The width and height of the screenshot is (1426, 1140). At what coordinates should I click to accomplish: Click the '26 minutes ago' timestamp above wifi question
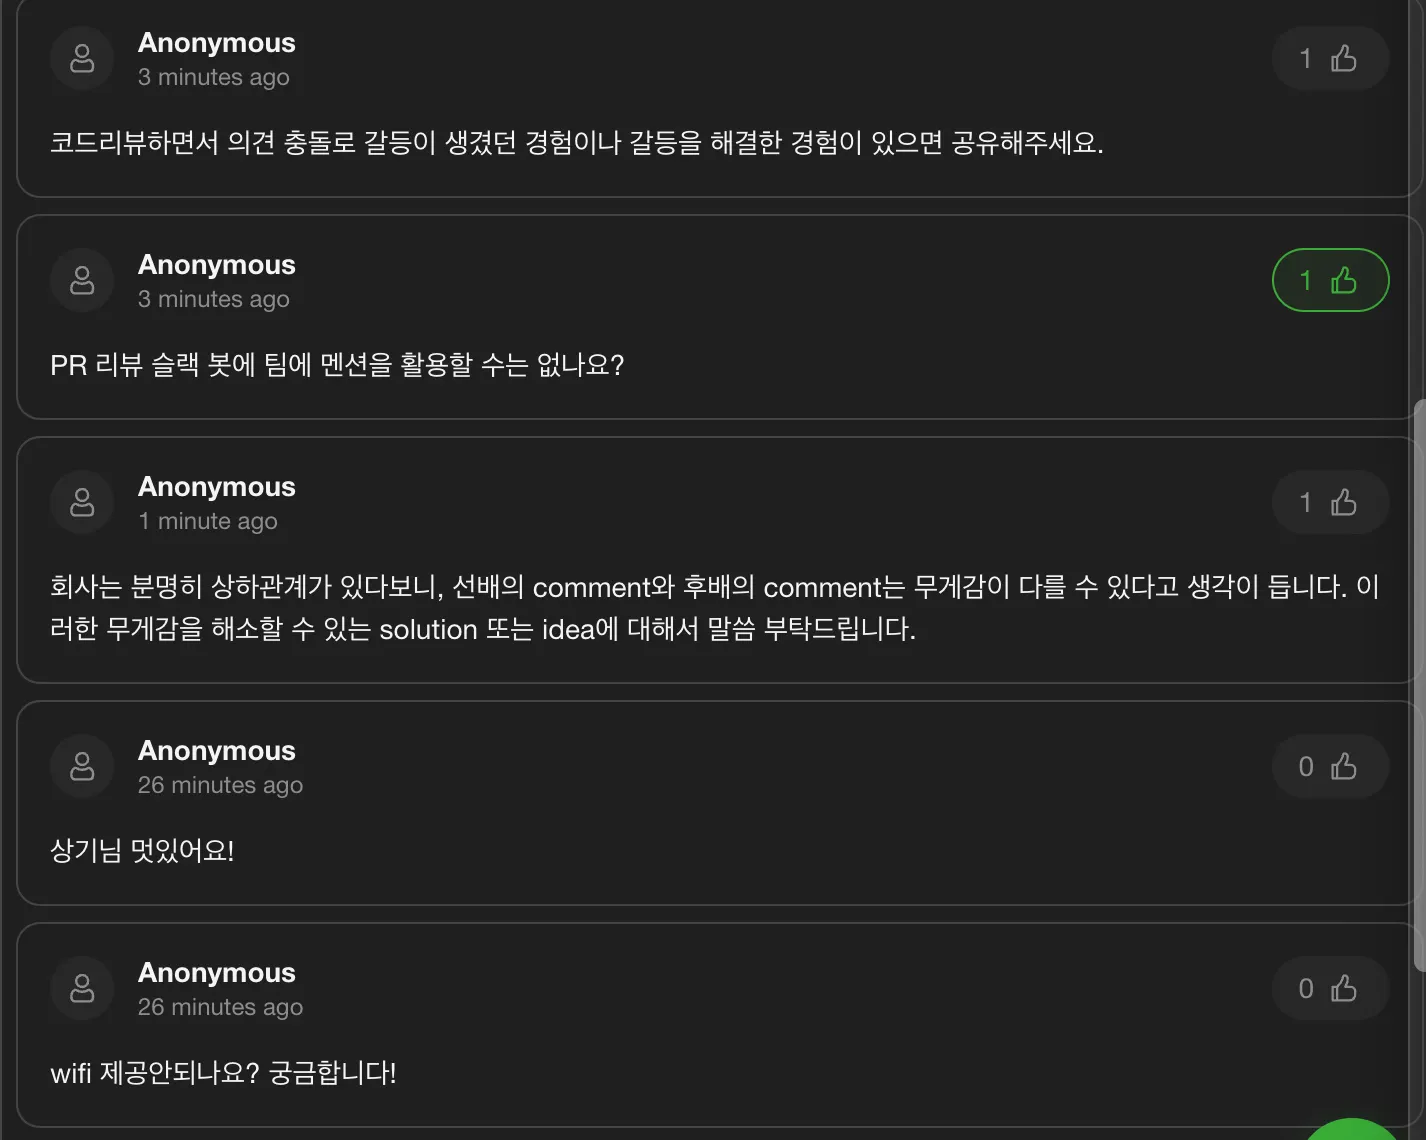click(x=220, y=1007)
